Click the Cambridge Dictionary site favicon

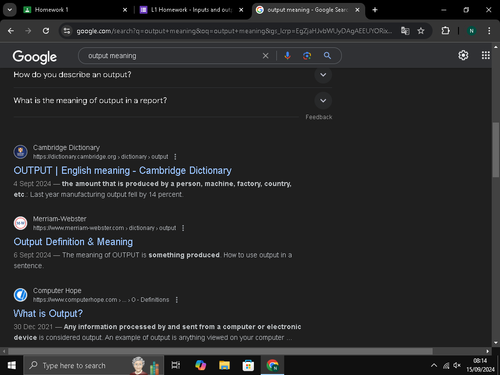(x=21, y=152)
